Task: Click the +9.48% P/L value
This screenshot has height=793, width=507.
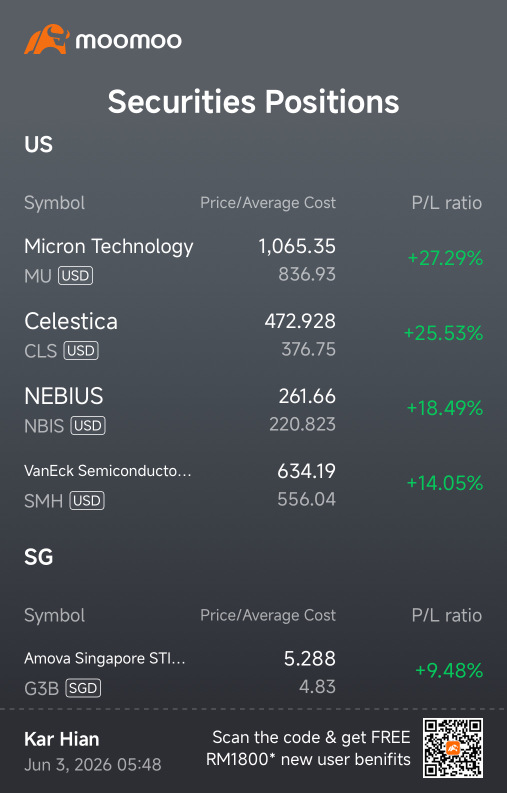Action: click(x=449, y=670)
